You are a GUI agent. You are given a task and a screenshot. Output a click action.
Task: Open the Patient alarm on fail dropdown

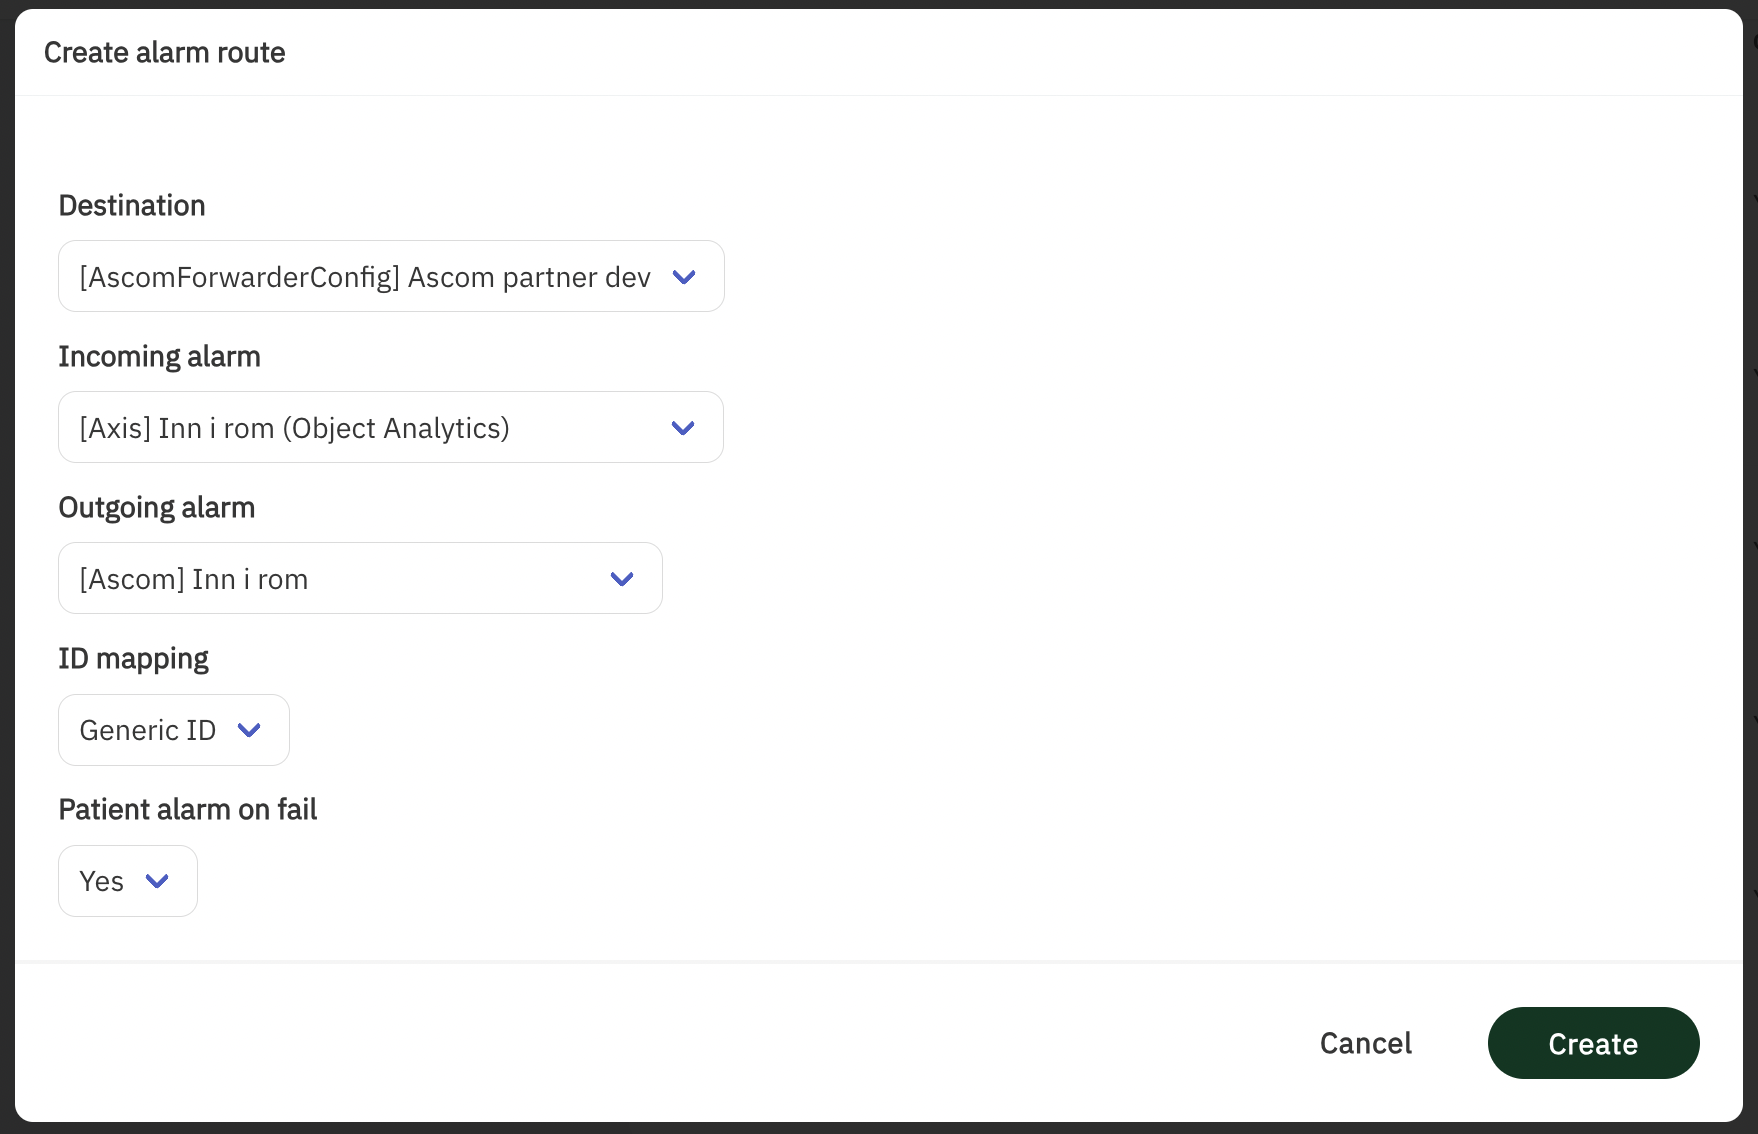point(128,881)
